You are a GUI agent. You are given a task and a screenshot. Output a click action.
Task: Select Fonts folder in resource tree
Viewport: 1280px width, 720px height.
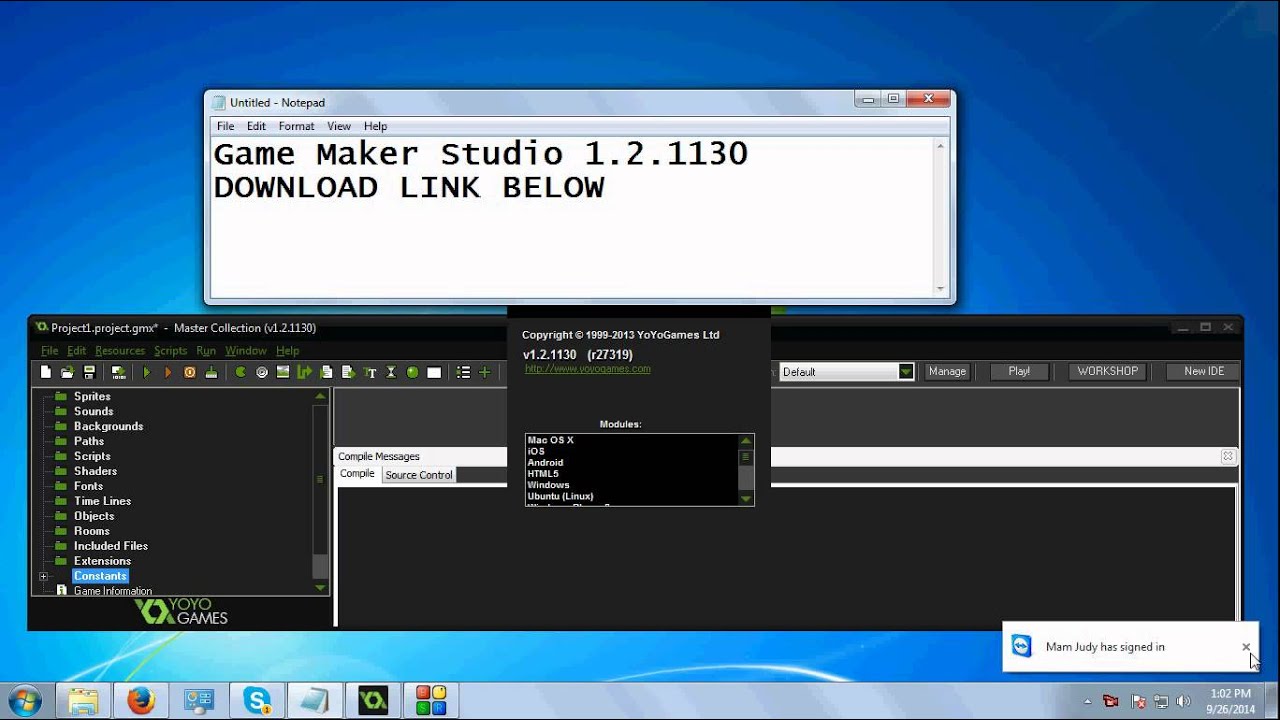coord(88,486)
